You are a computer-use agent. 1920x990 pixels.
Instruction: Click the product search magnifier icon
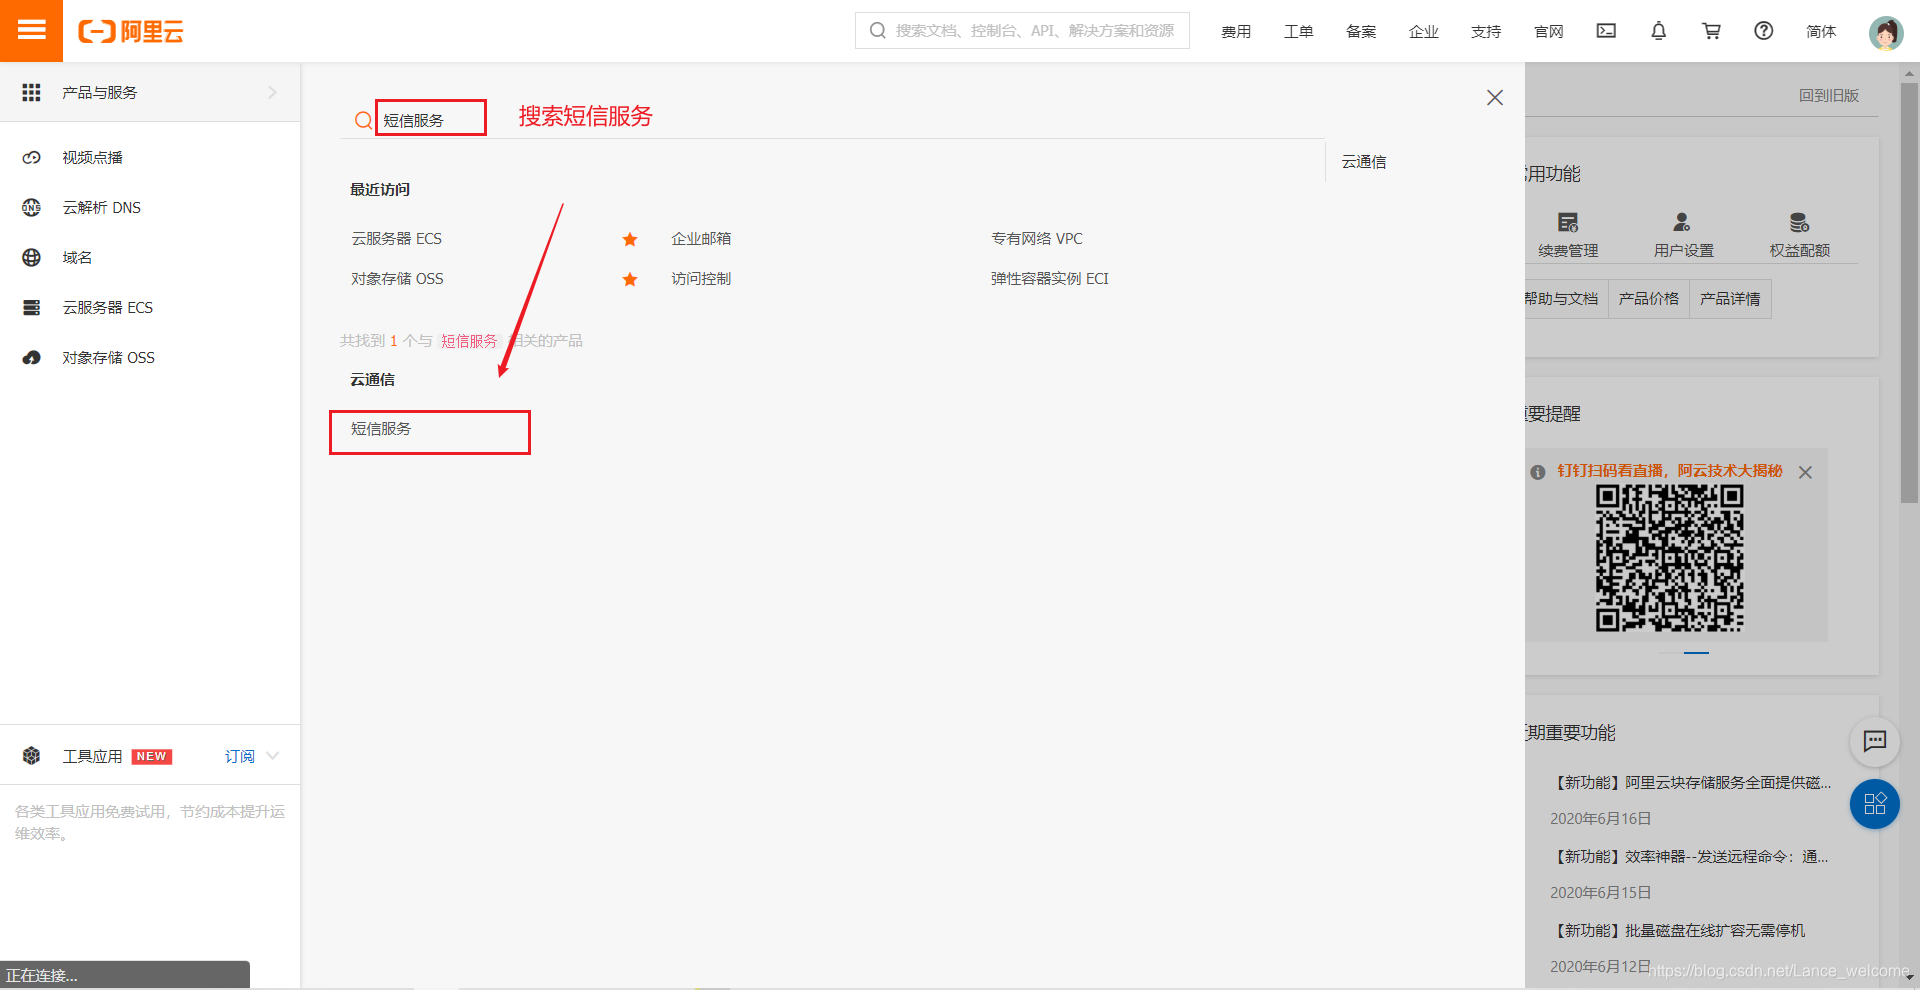point(363,120)
